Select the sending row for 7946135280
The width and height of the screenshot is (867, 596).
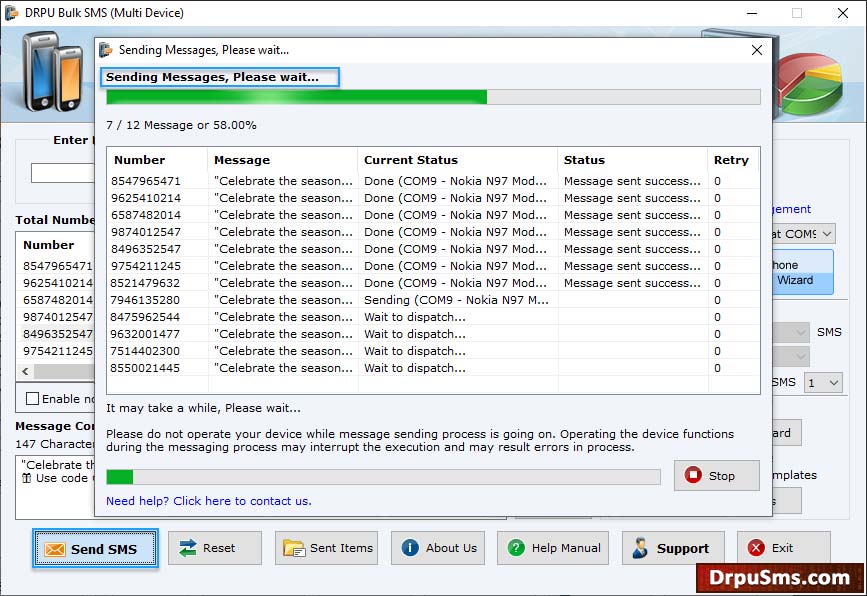(434, 300)
